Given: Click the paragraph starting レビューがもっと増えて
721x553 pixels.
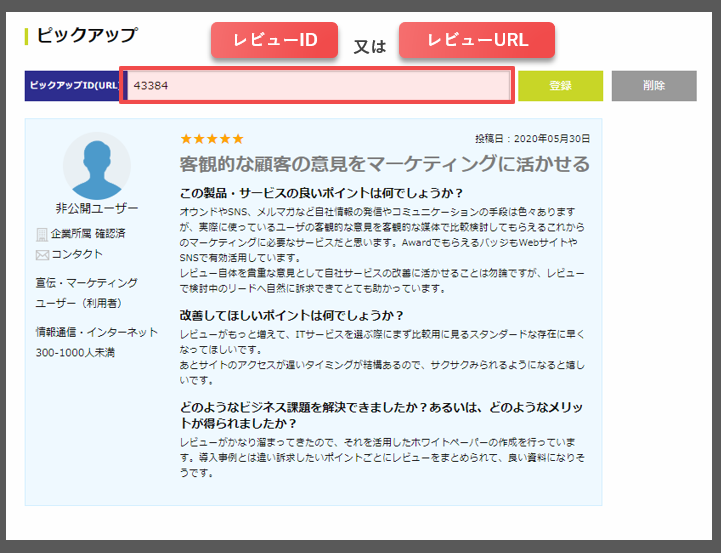Looking at the screenshot, I should [382, 357].
